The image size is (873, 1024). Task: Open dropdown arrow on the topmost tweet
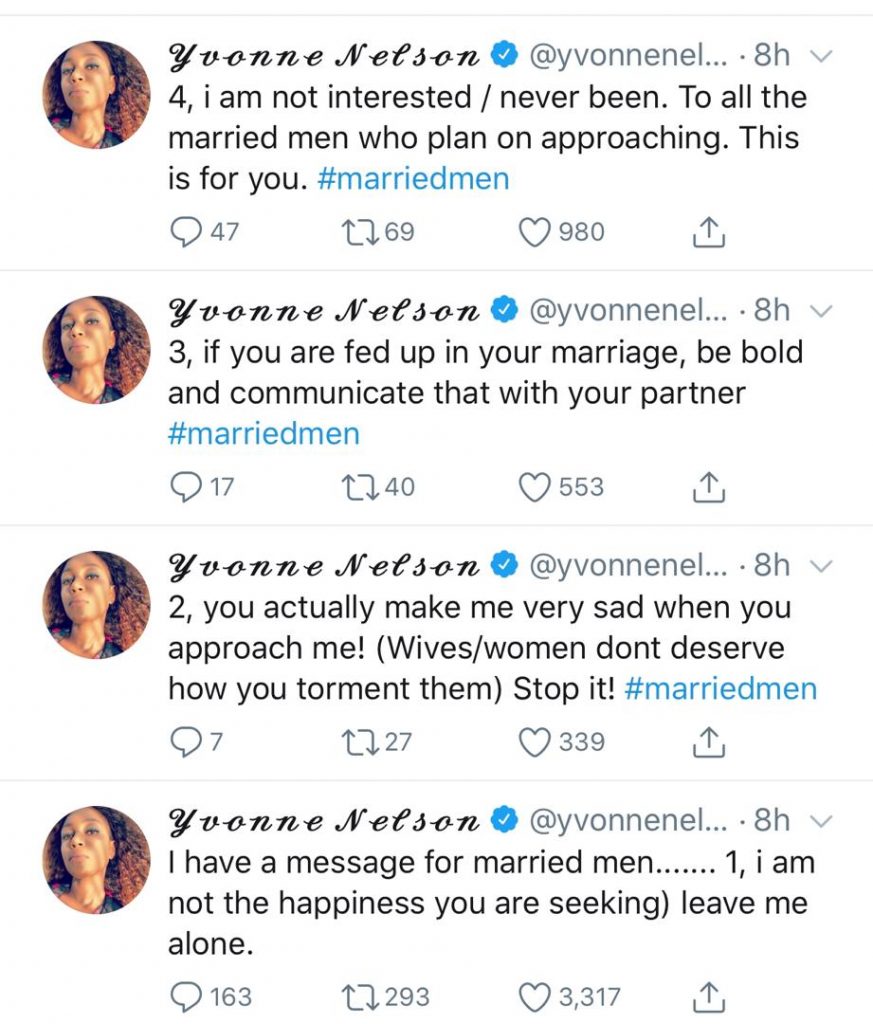pyautogui.click(x=822, y=57)
